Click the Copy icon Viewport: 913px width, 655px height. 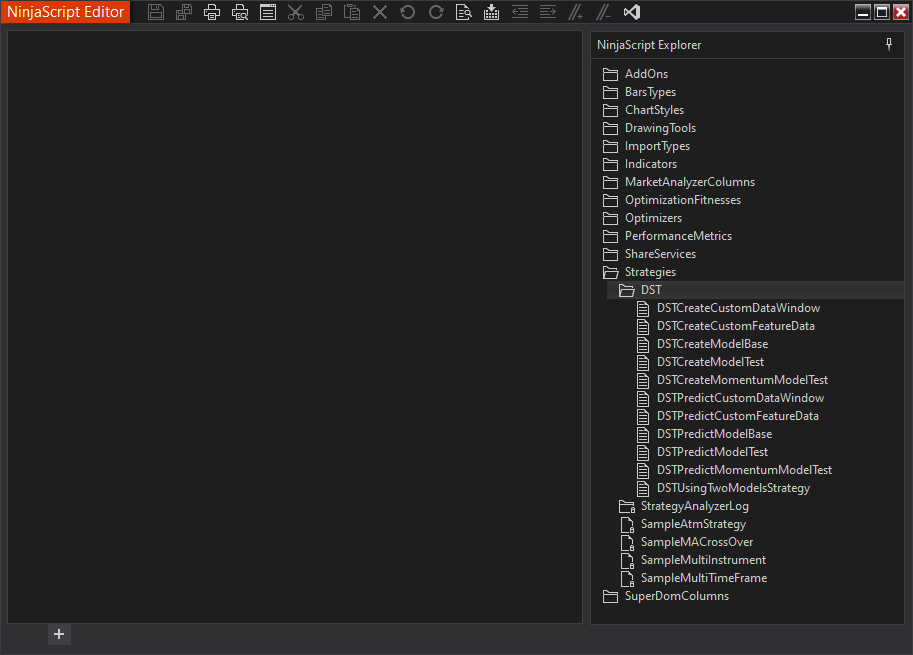(324, 12)
